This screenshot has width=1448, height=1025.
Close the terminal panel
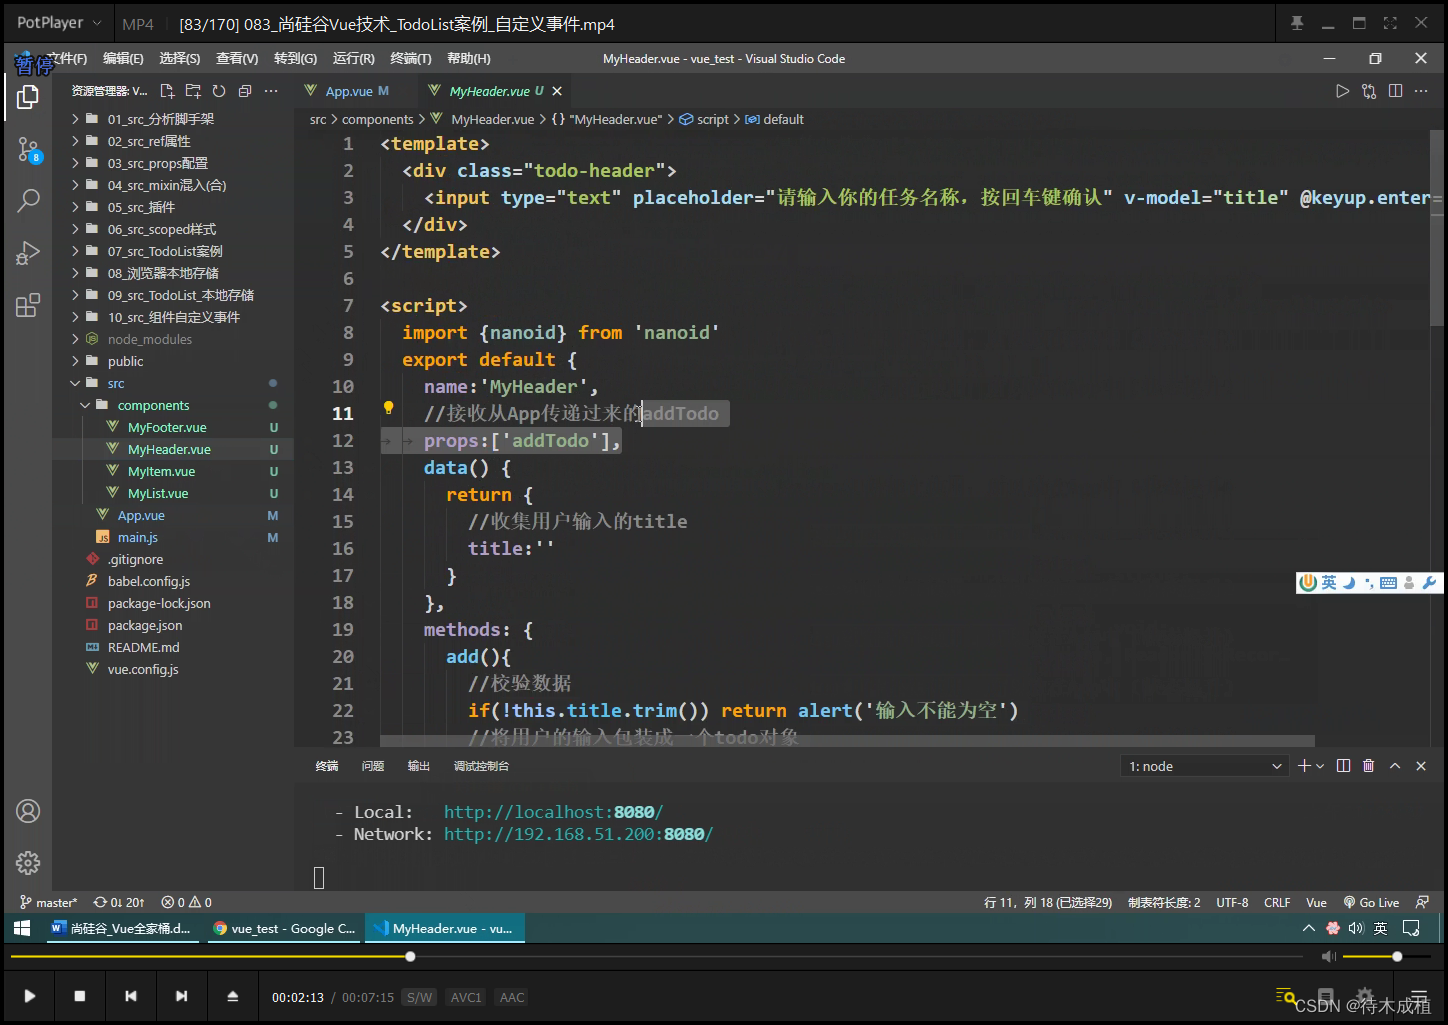(1421, 766)
